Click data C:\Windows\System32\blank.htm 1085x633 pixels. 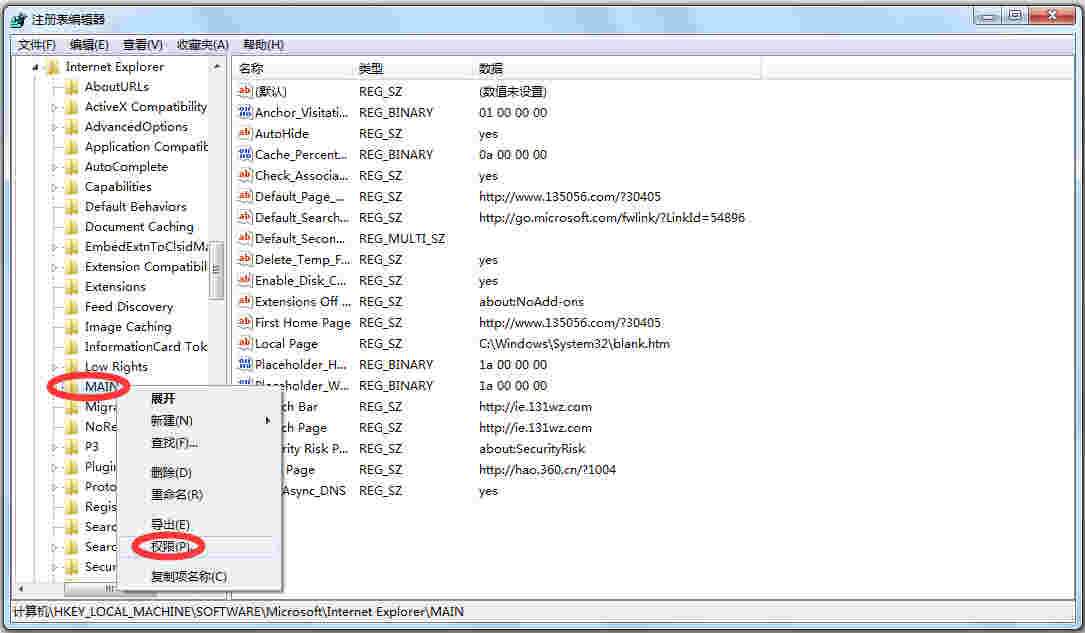click(574, 344)
